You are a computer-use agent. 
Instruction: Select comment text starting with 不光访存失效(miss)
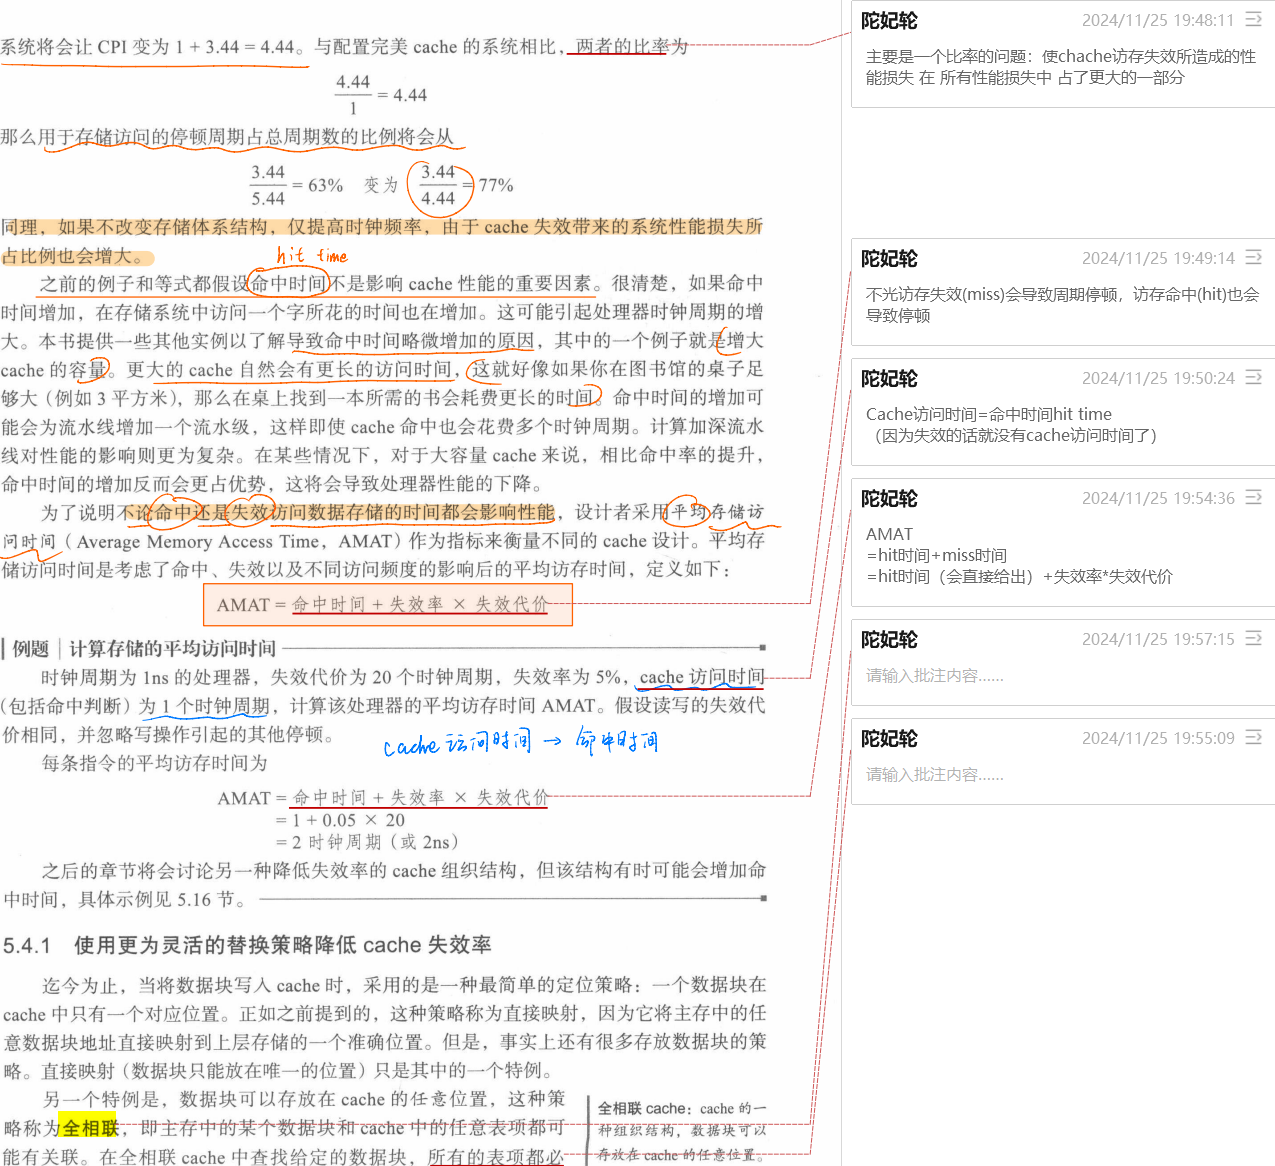(x=1062, y=305)
